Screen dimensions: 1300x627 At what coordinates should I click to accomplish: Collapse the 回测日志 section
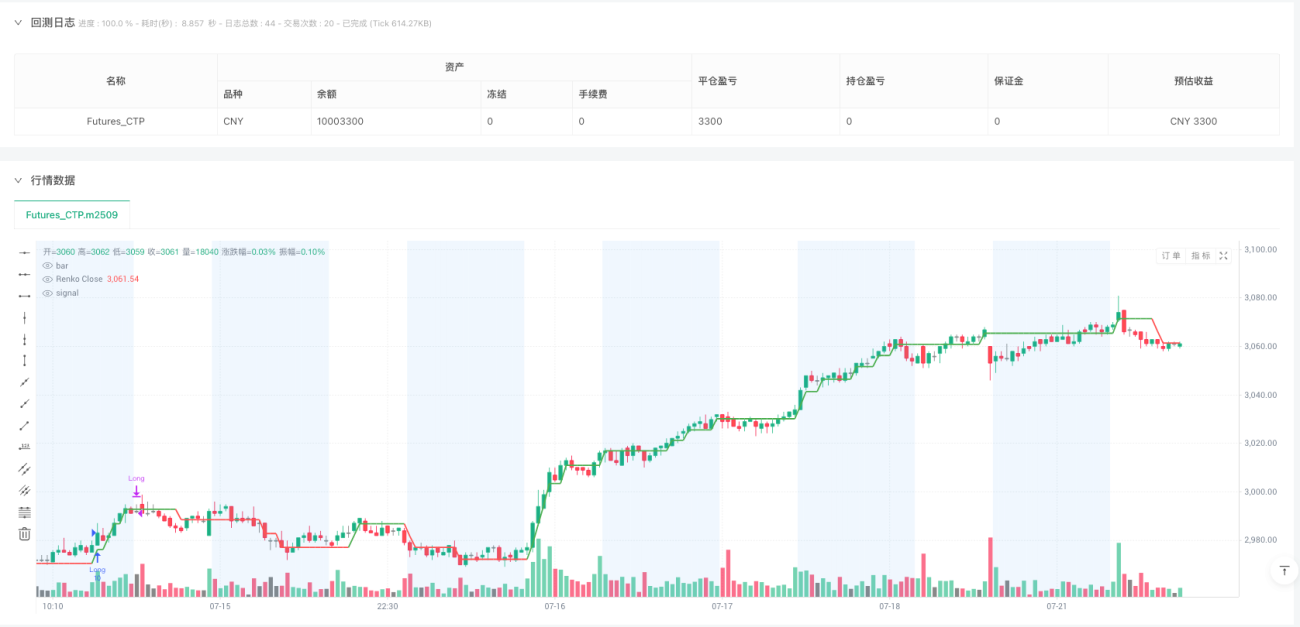17,22
